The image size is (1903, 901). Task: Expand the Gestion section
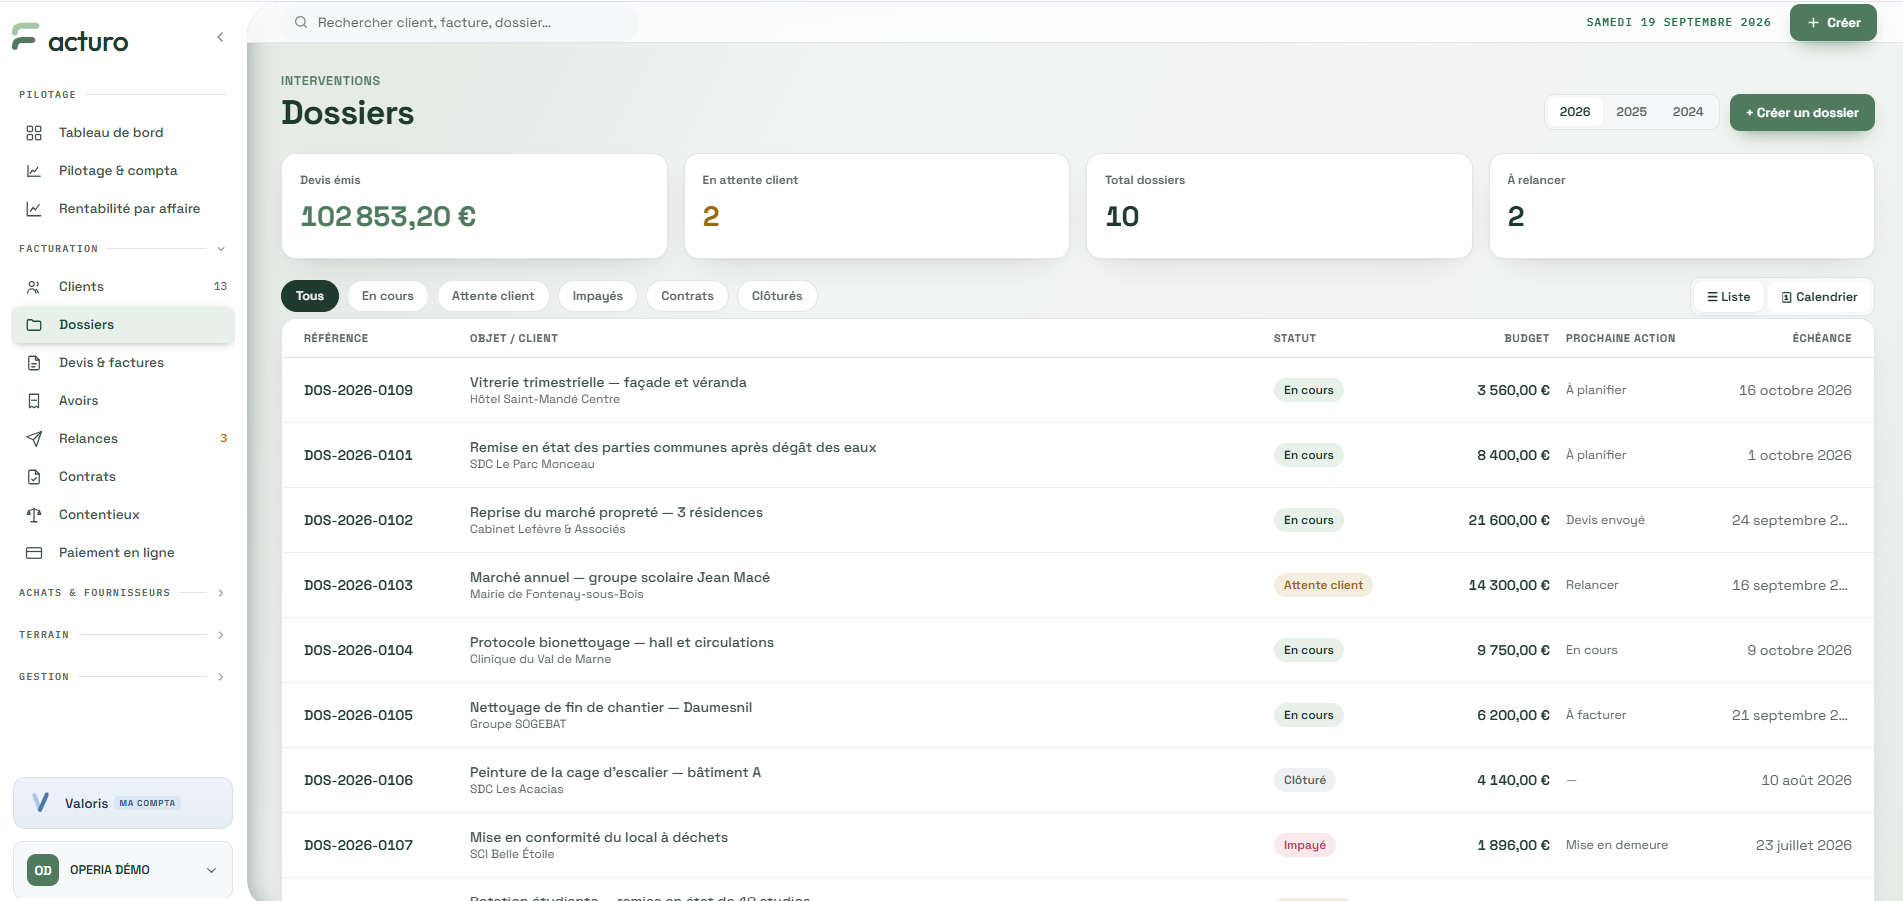(221, 677)
